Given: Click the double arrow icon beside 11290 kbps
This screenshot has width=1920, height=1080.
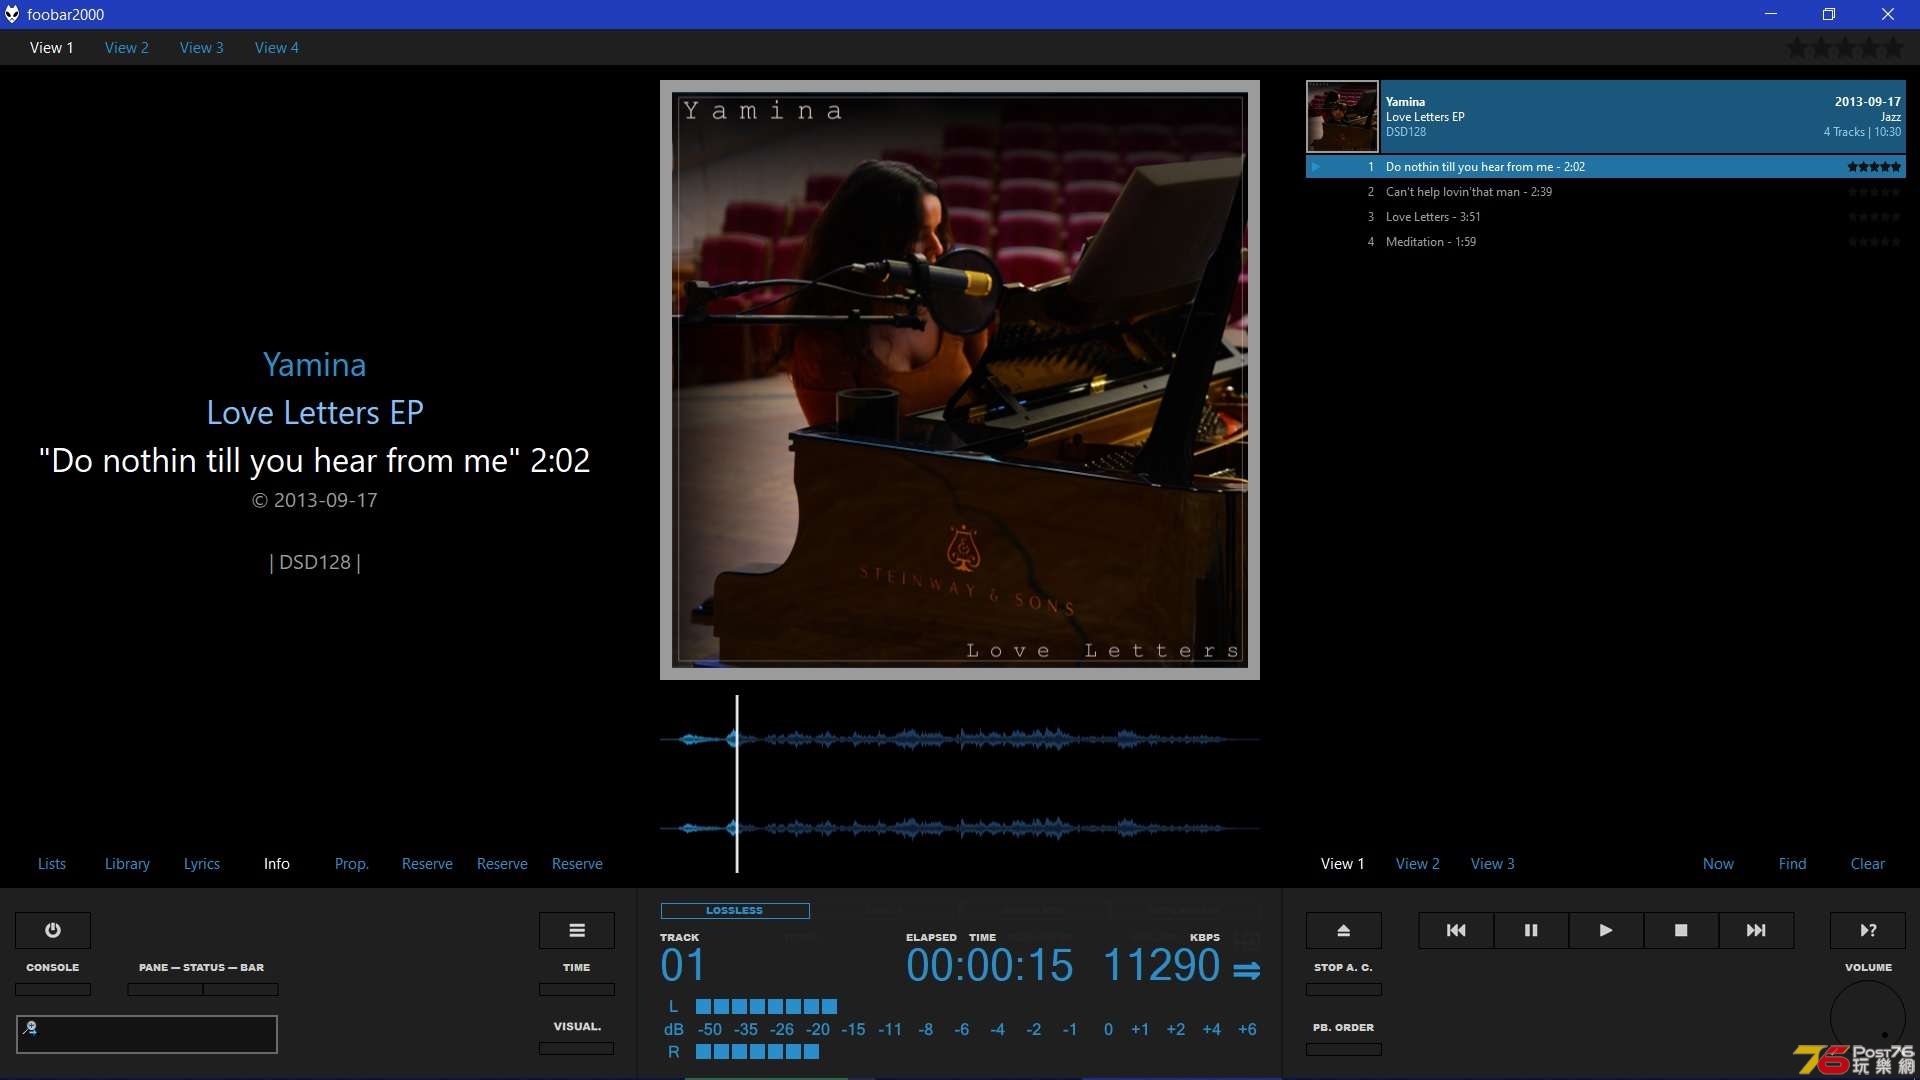Looking at the screenshot, I should tap(1246, 970).
